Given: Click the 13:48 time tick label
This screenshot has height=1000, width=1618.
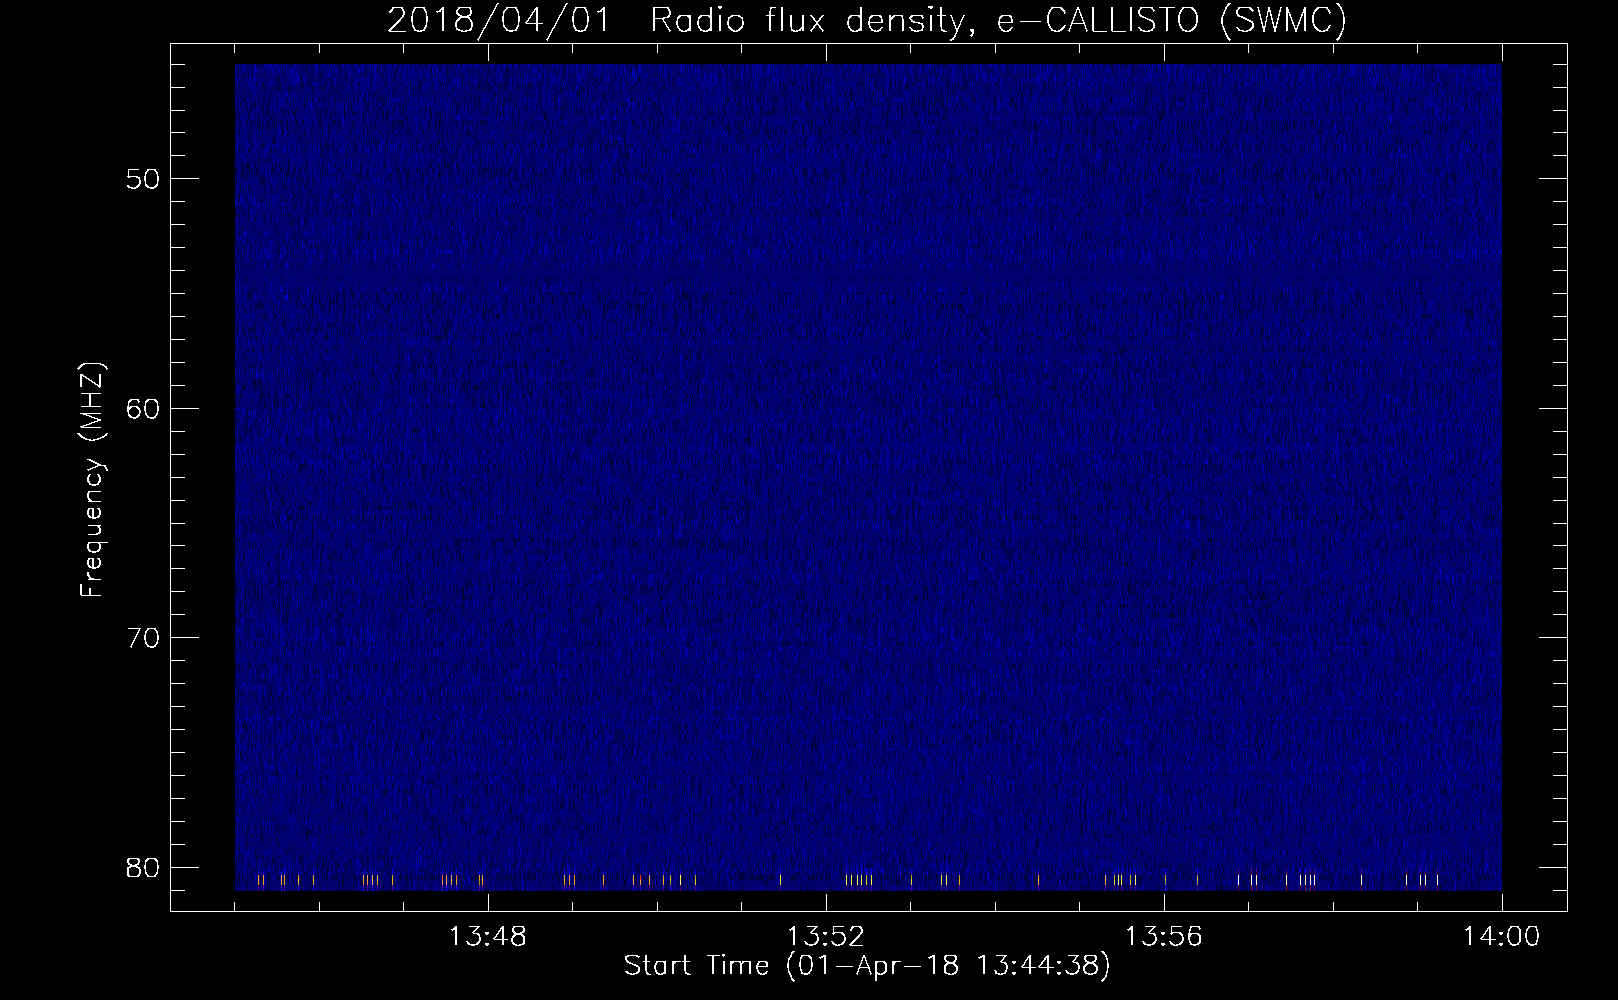Looking at the screenshot, I should (x=488, y=937).
